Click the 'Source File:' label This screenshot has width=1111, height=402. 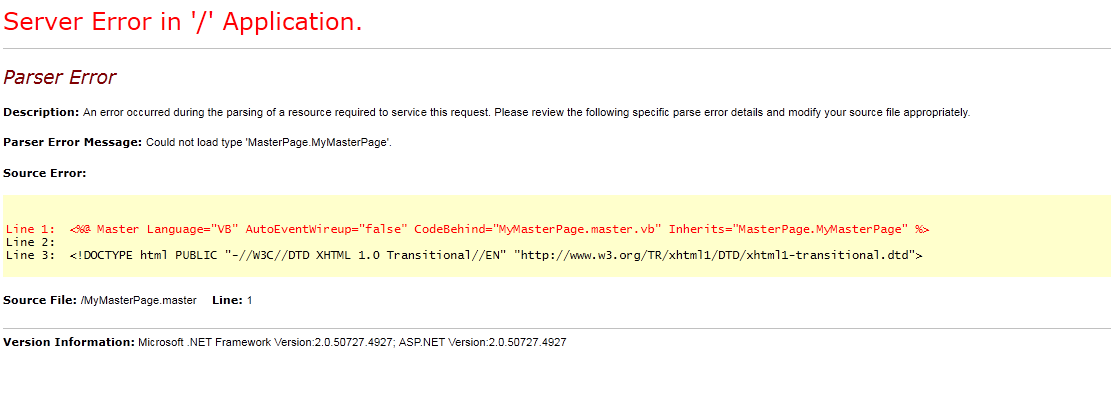[40, 301]
